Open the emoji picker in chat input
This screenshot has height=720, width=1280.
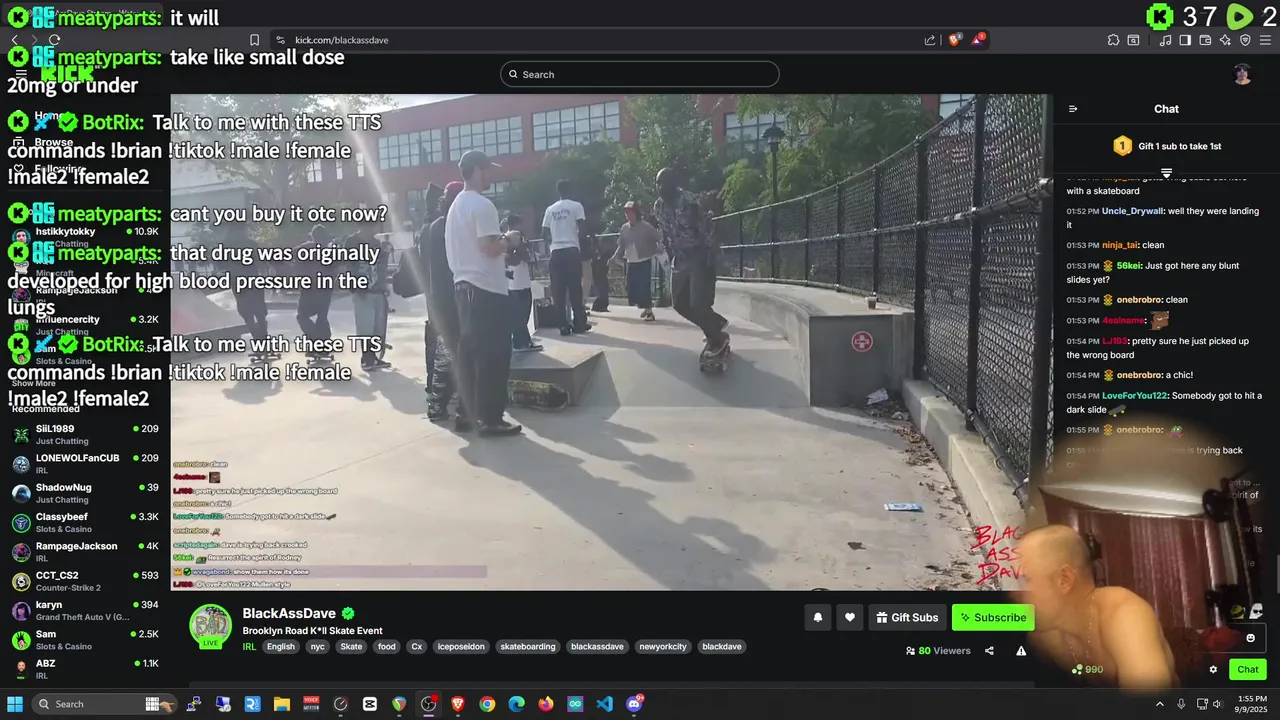pyautogui.click(x=1250, y=638)
